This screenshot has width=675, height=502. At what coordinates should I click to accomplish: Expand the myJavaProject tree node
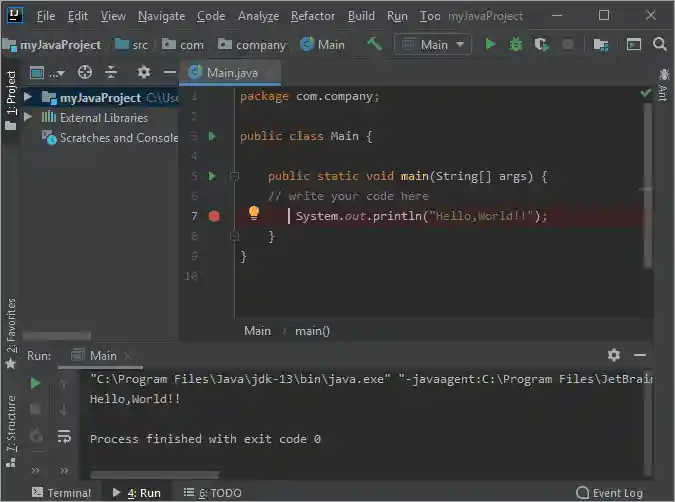28,98
